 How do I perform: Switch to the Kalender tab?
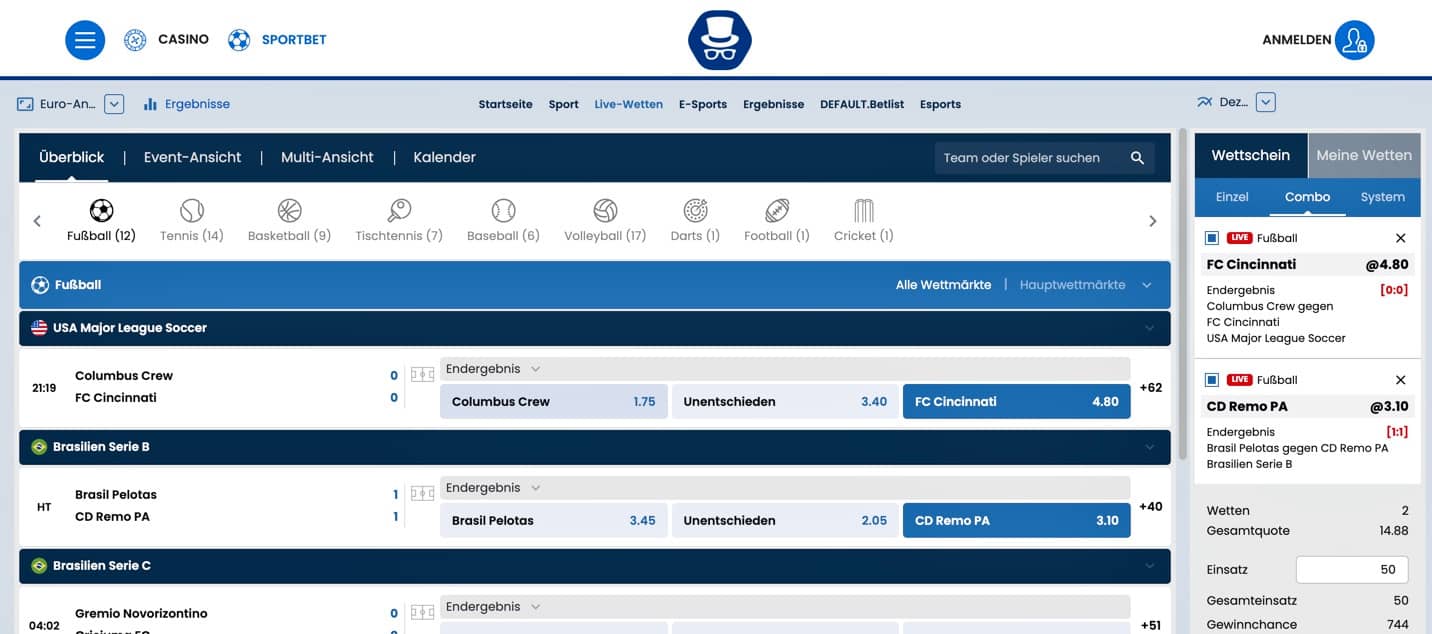[x=444, y=157]
